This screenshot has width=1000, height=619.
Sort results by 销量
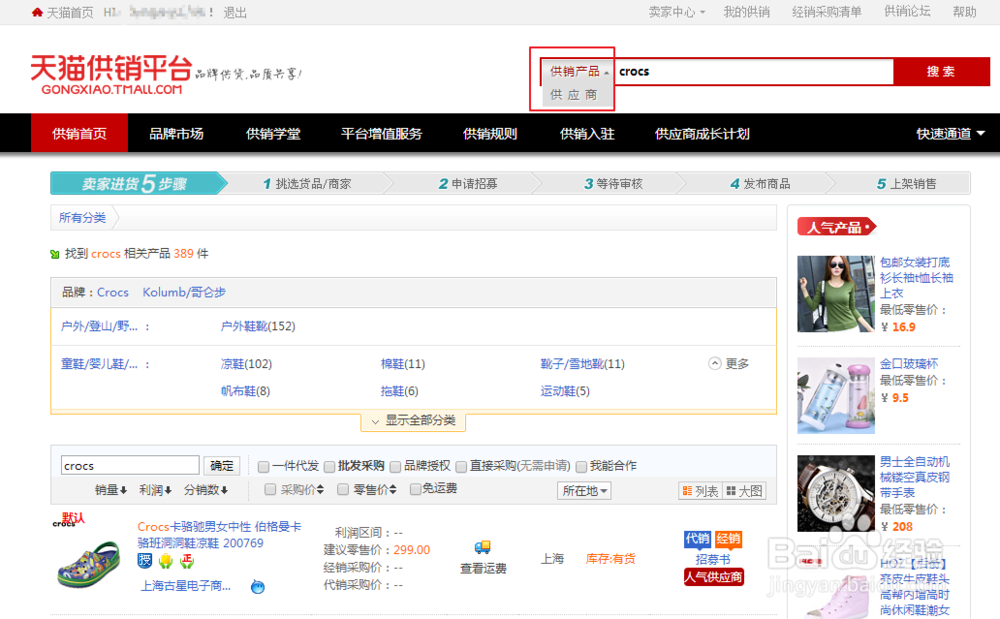[111, 490]
